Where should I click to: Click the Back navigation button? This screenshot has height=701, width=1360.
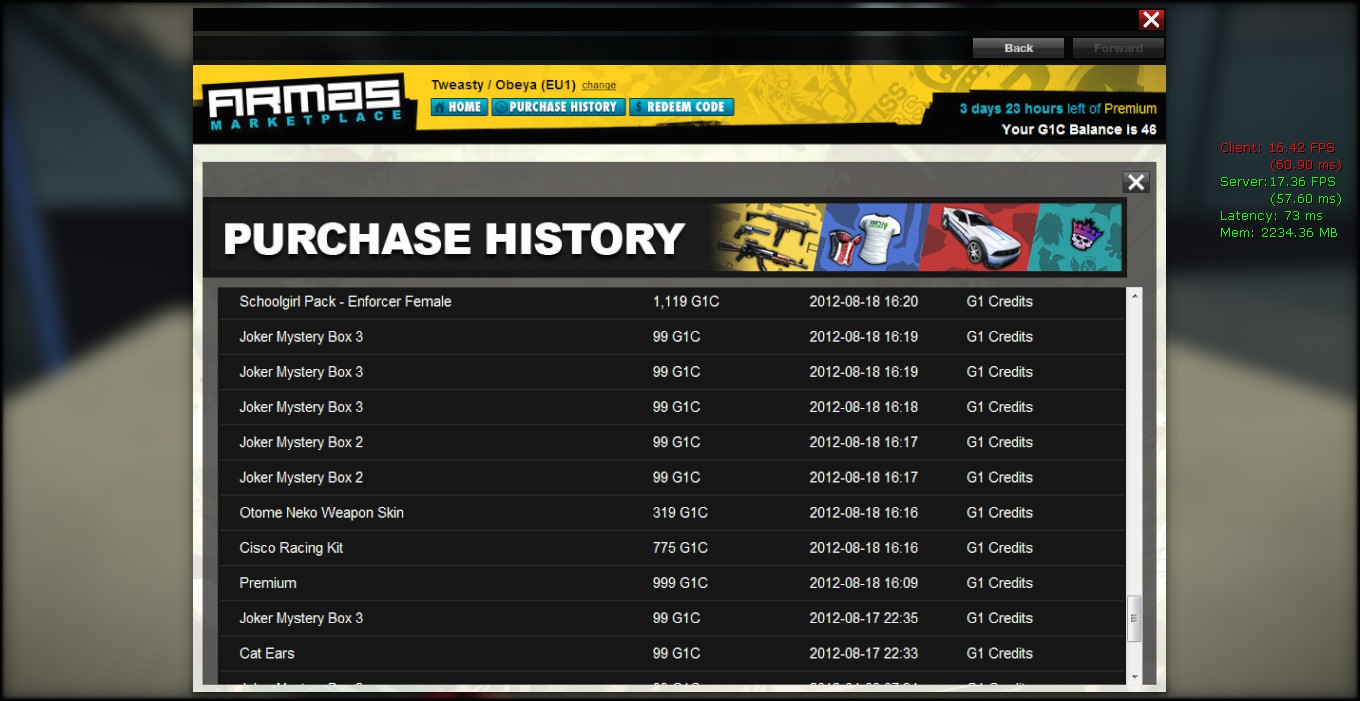(x=1019, y=48)
